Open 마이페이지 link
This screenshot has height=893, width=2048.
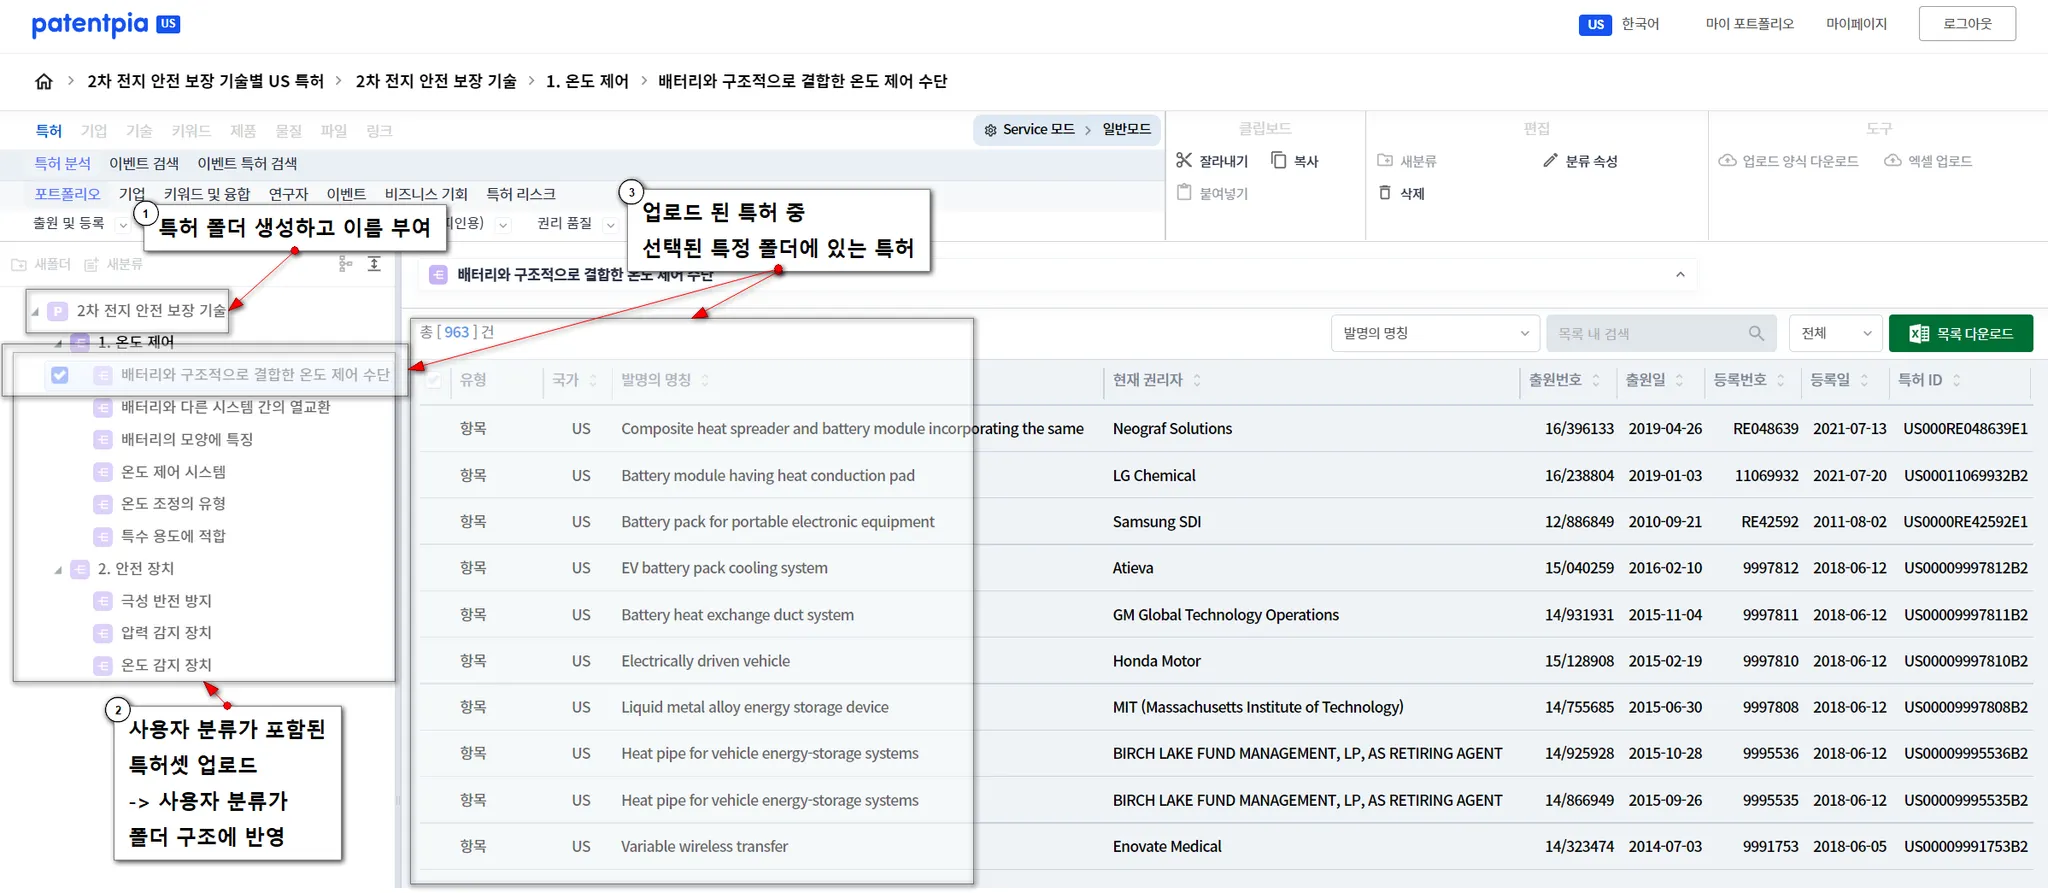click(1856, 24)
